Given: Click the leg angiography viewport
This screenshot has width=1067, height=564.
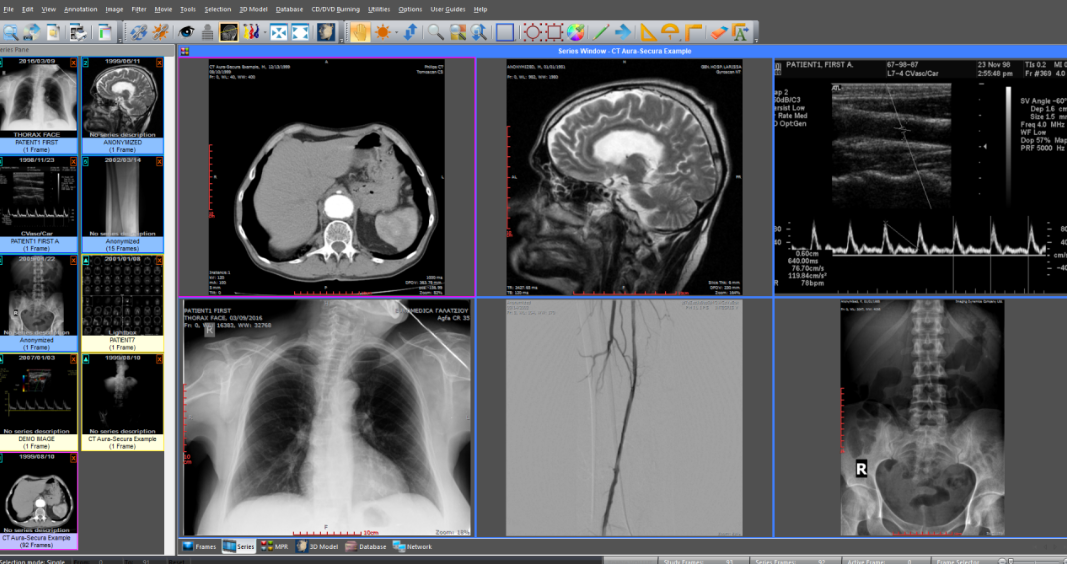Looking at the screenshot, I should [625, 418].
